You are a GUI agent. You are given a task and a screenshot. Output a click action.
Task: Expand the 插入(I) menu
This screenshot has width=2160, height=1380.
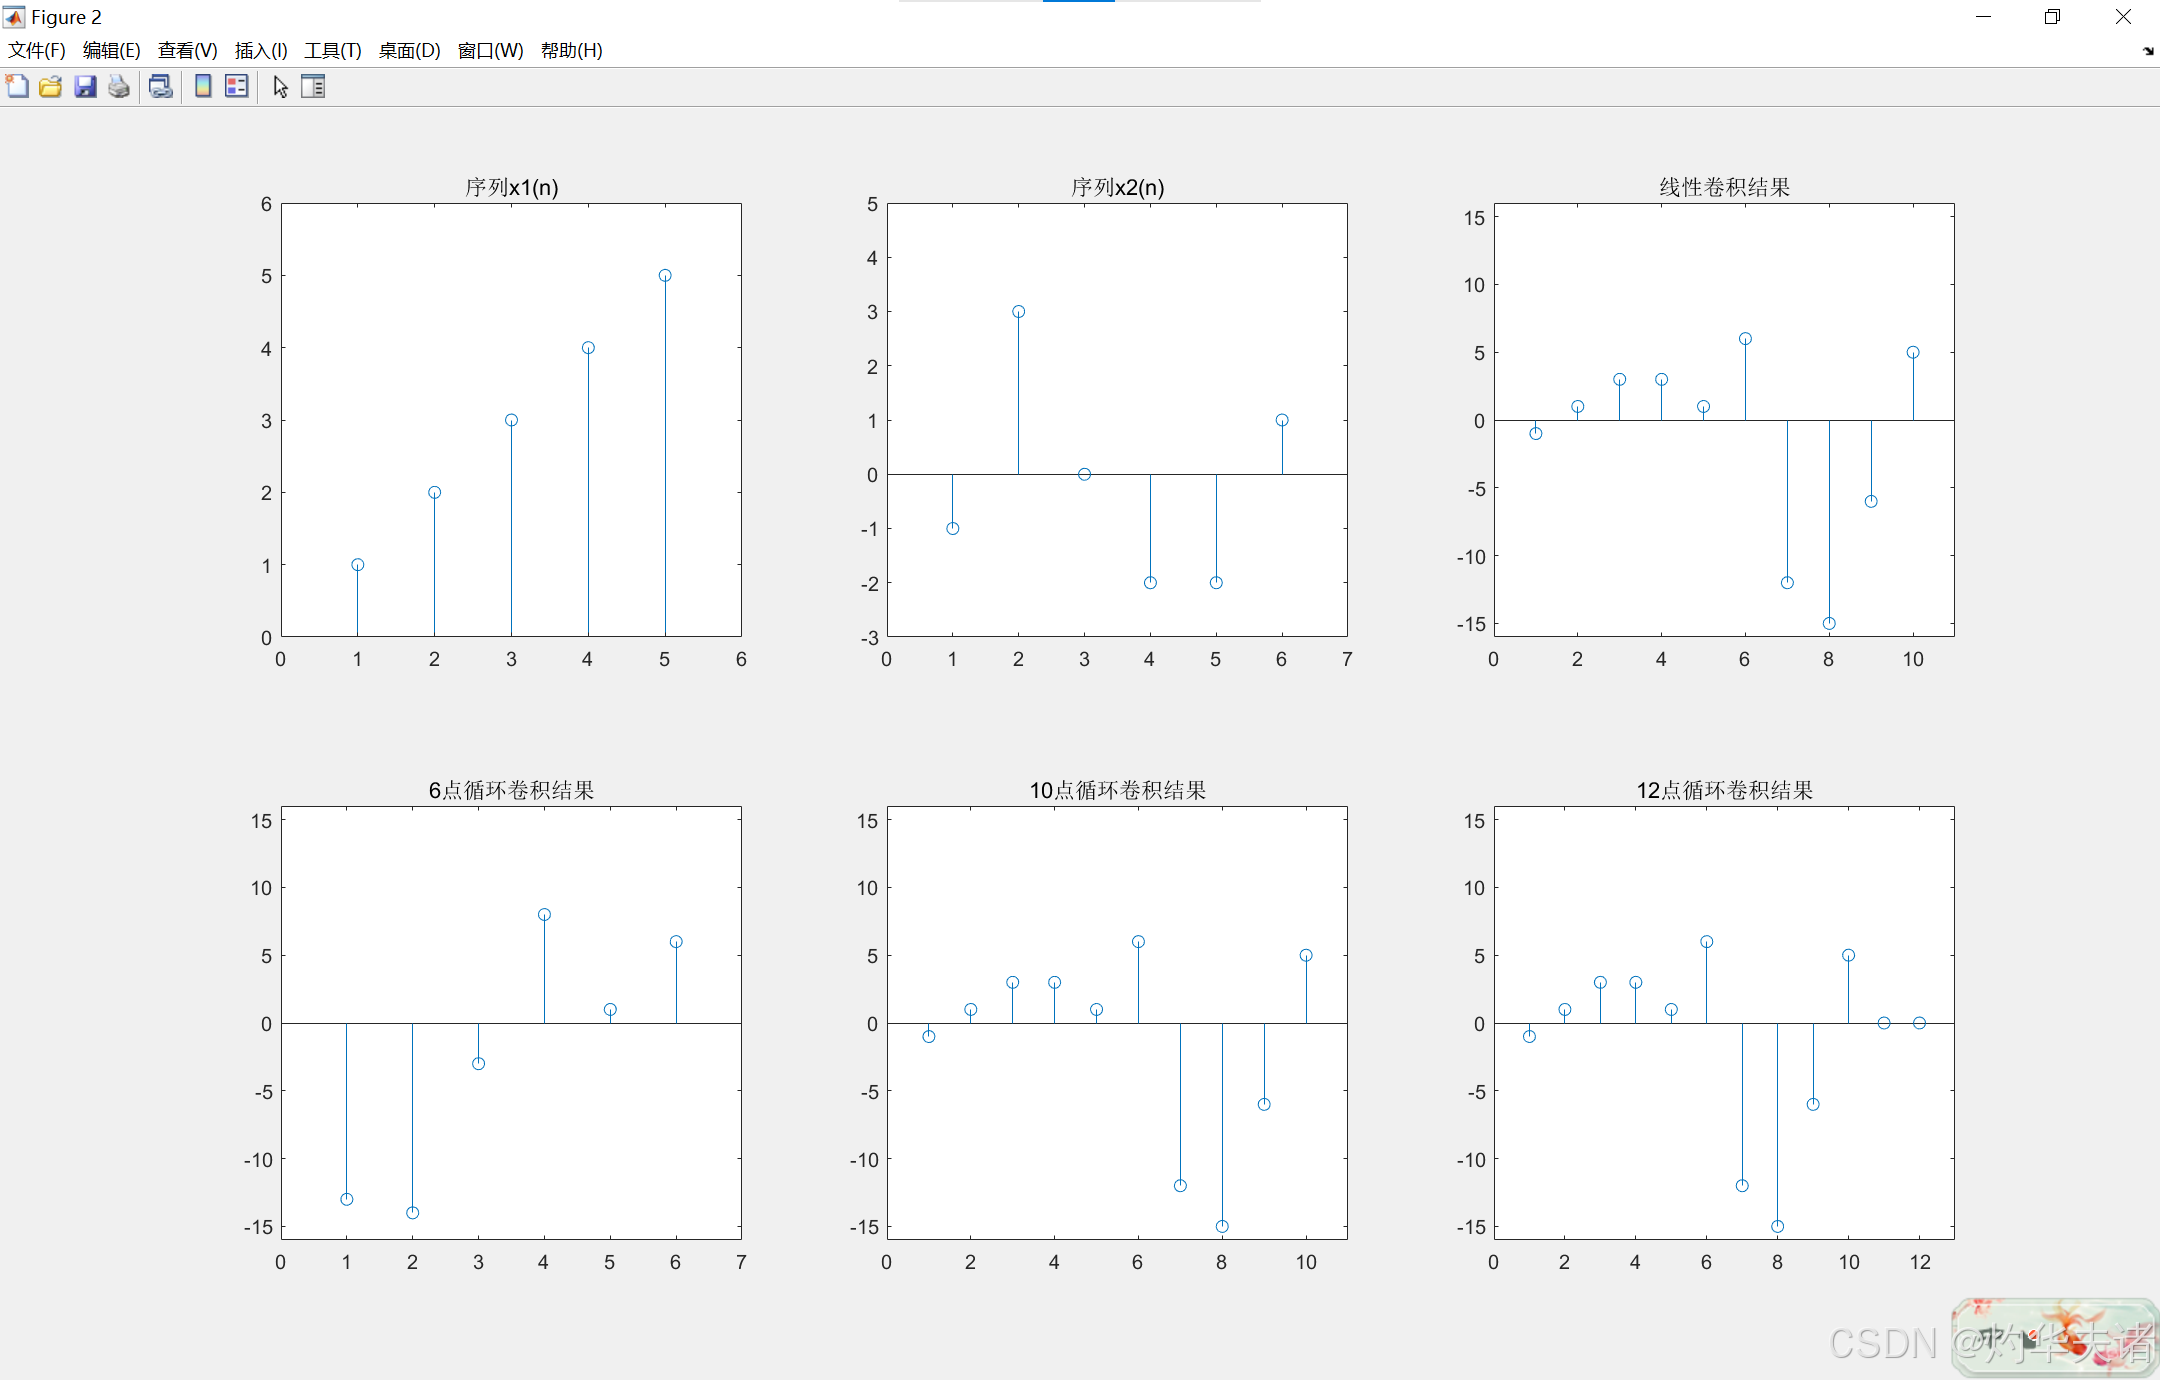tap(261, 51)
